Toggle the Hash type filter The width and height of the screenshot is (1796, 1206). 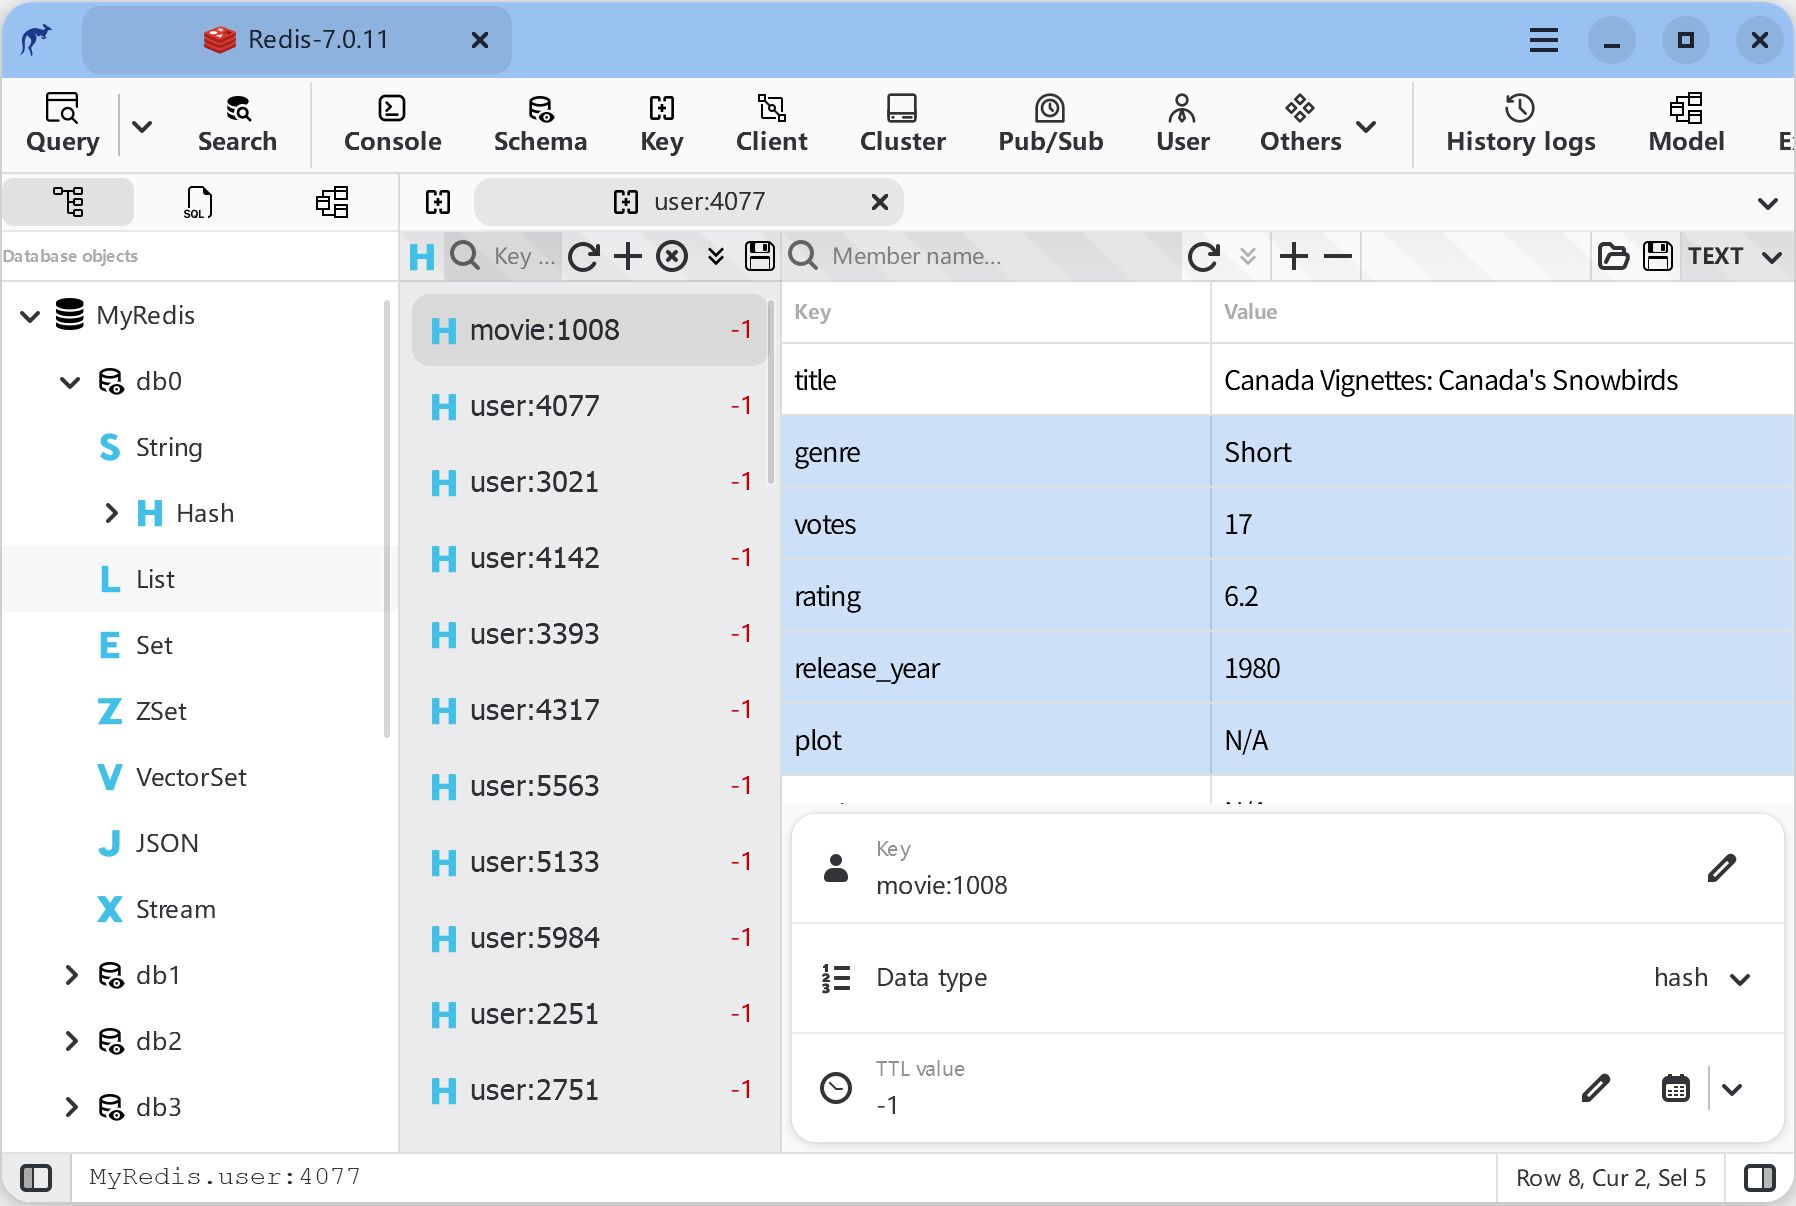422,257
